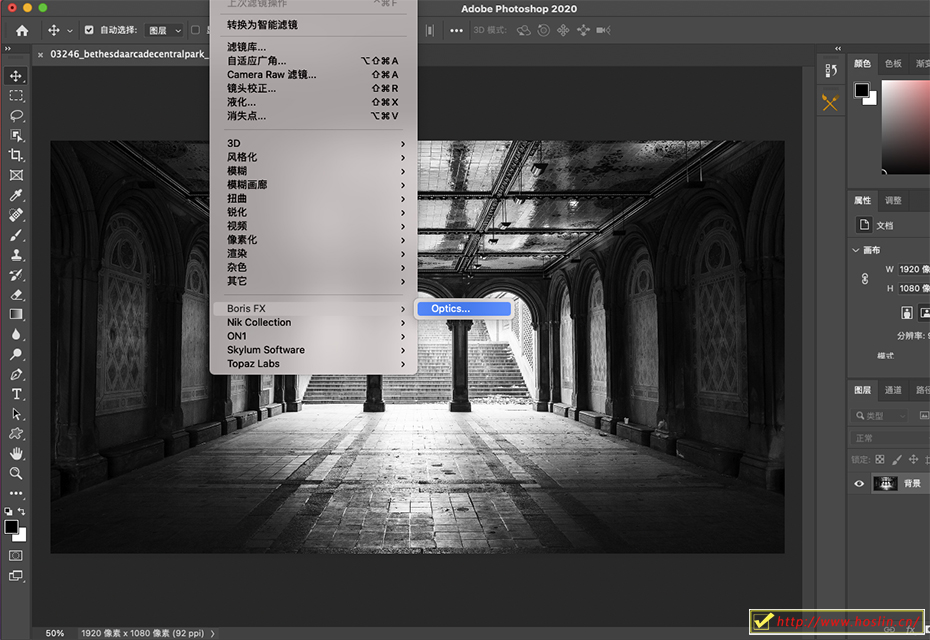The image size is (930, 640).
Task: Select the Object Selection tool
Action: pyautogui.click(x=16, y=135)
